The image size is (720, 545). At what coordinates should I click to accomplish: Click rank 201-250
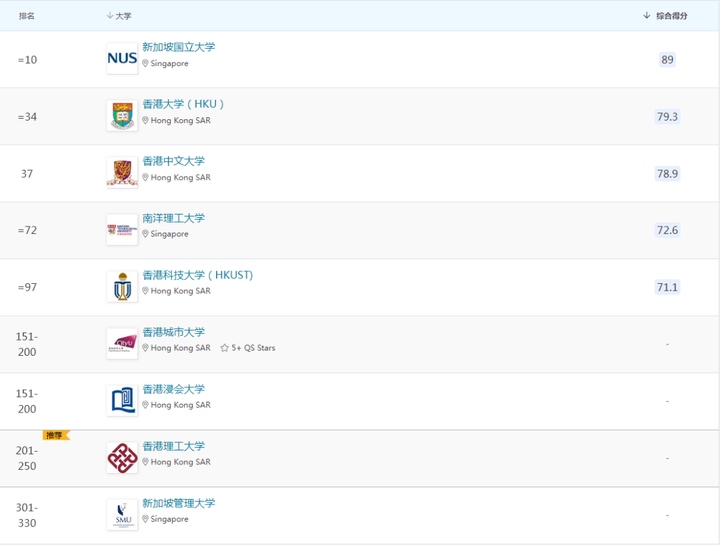click(27, 458)
